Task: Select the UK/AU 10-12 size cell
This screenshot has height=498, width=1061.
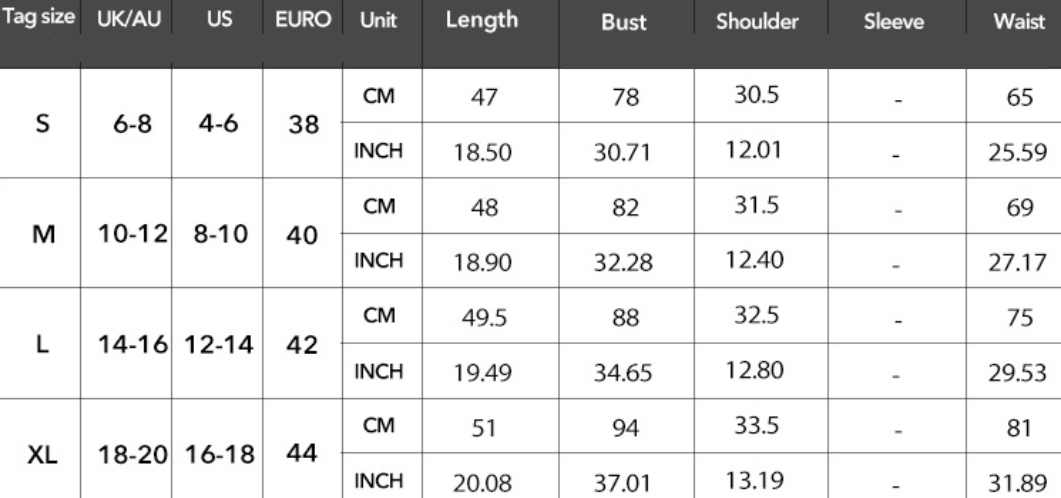Action: (133, 235)
